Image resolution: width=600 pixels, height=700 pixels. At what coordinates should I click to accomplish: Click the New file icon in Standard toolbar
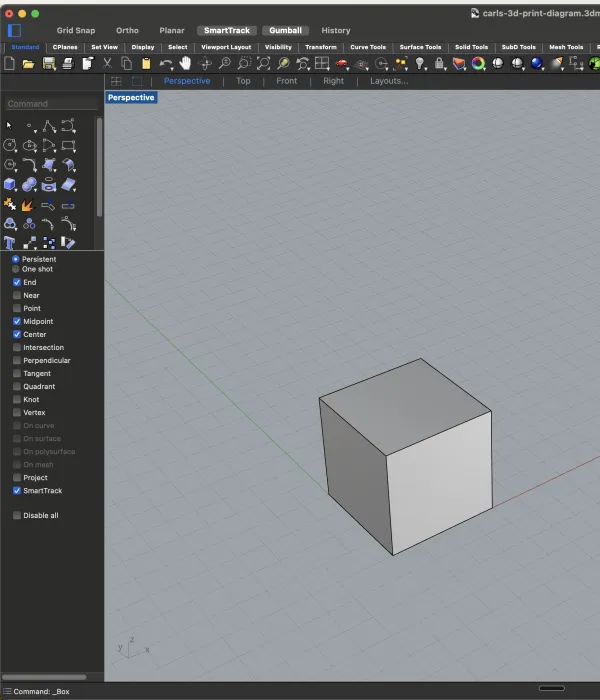pyautogui.click(x=9, y=63)
